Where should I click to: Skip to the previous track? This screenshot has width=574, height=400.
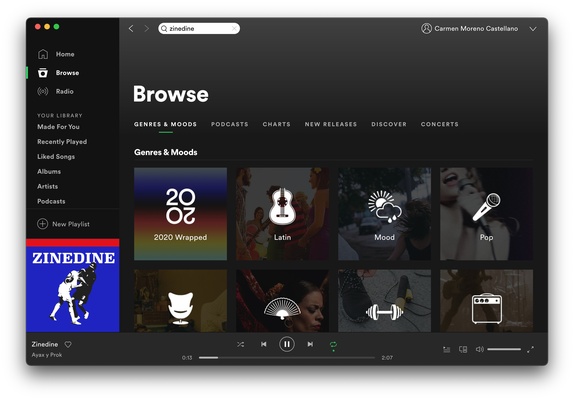(264, 344)
